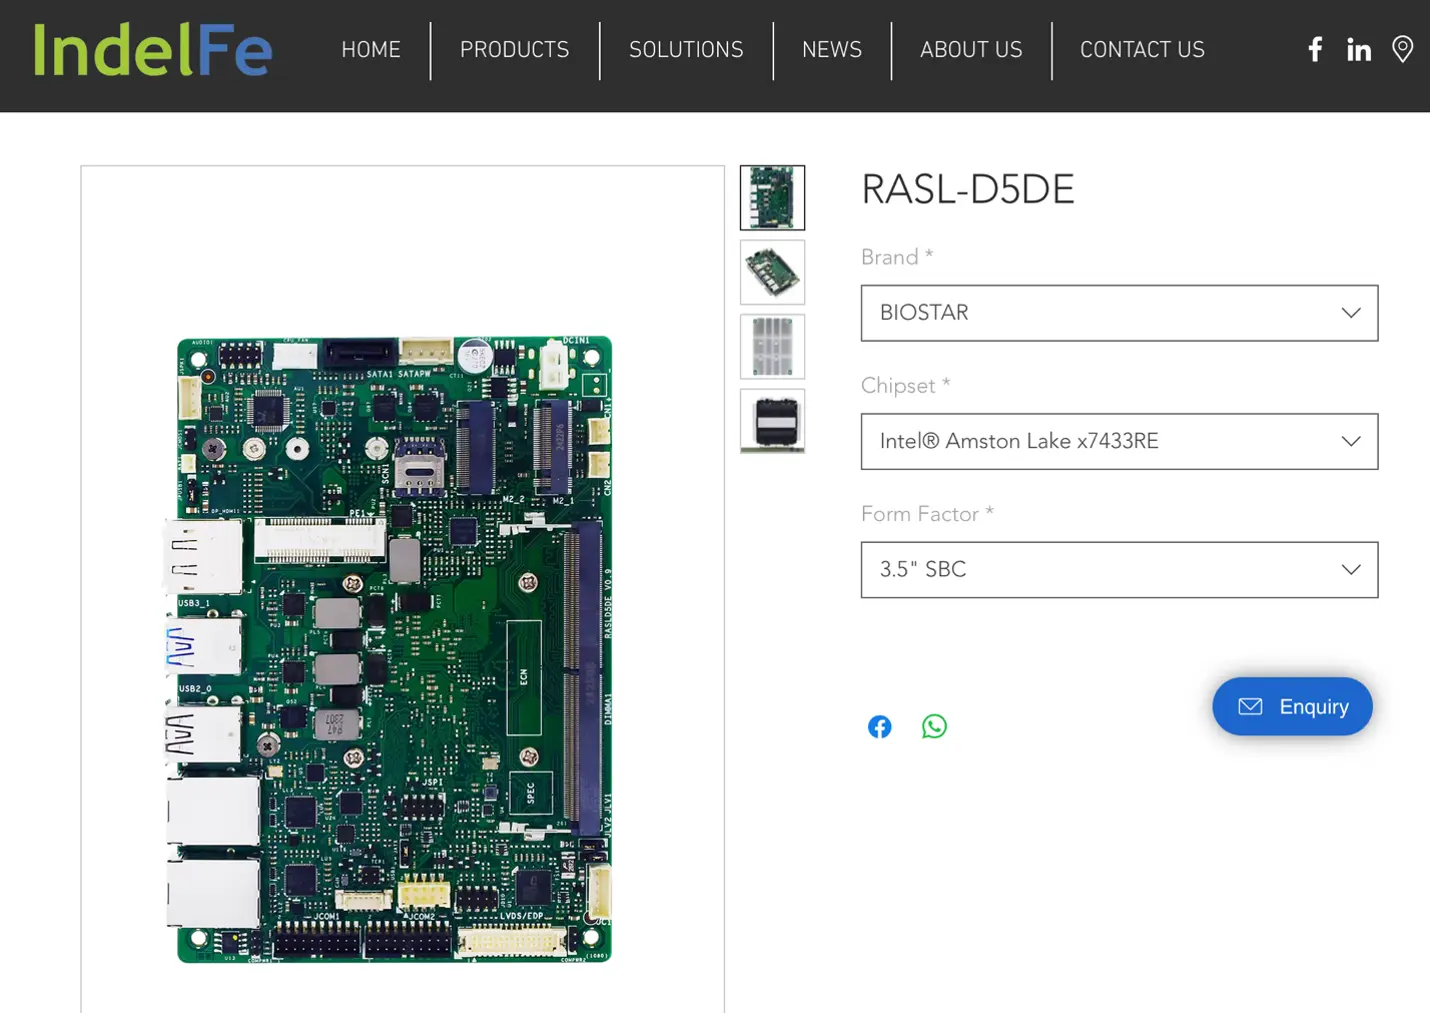Select second angled board thumbnail

772,272
